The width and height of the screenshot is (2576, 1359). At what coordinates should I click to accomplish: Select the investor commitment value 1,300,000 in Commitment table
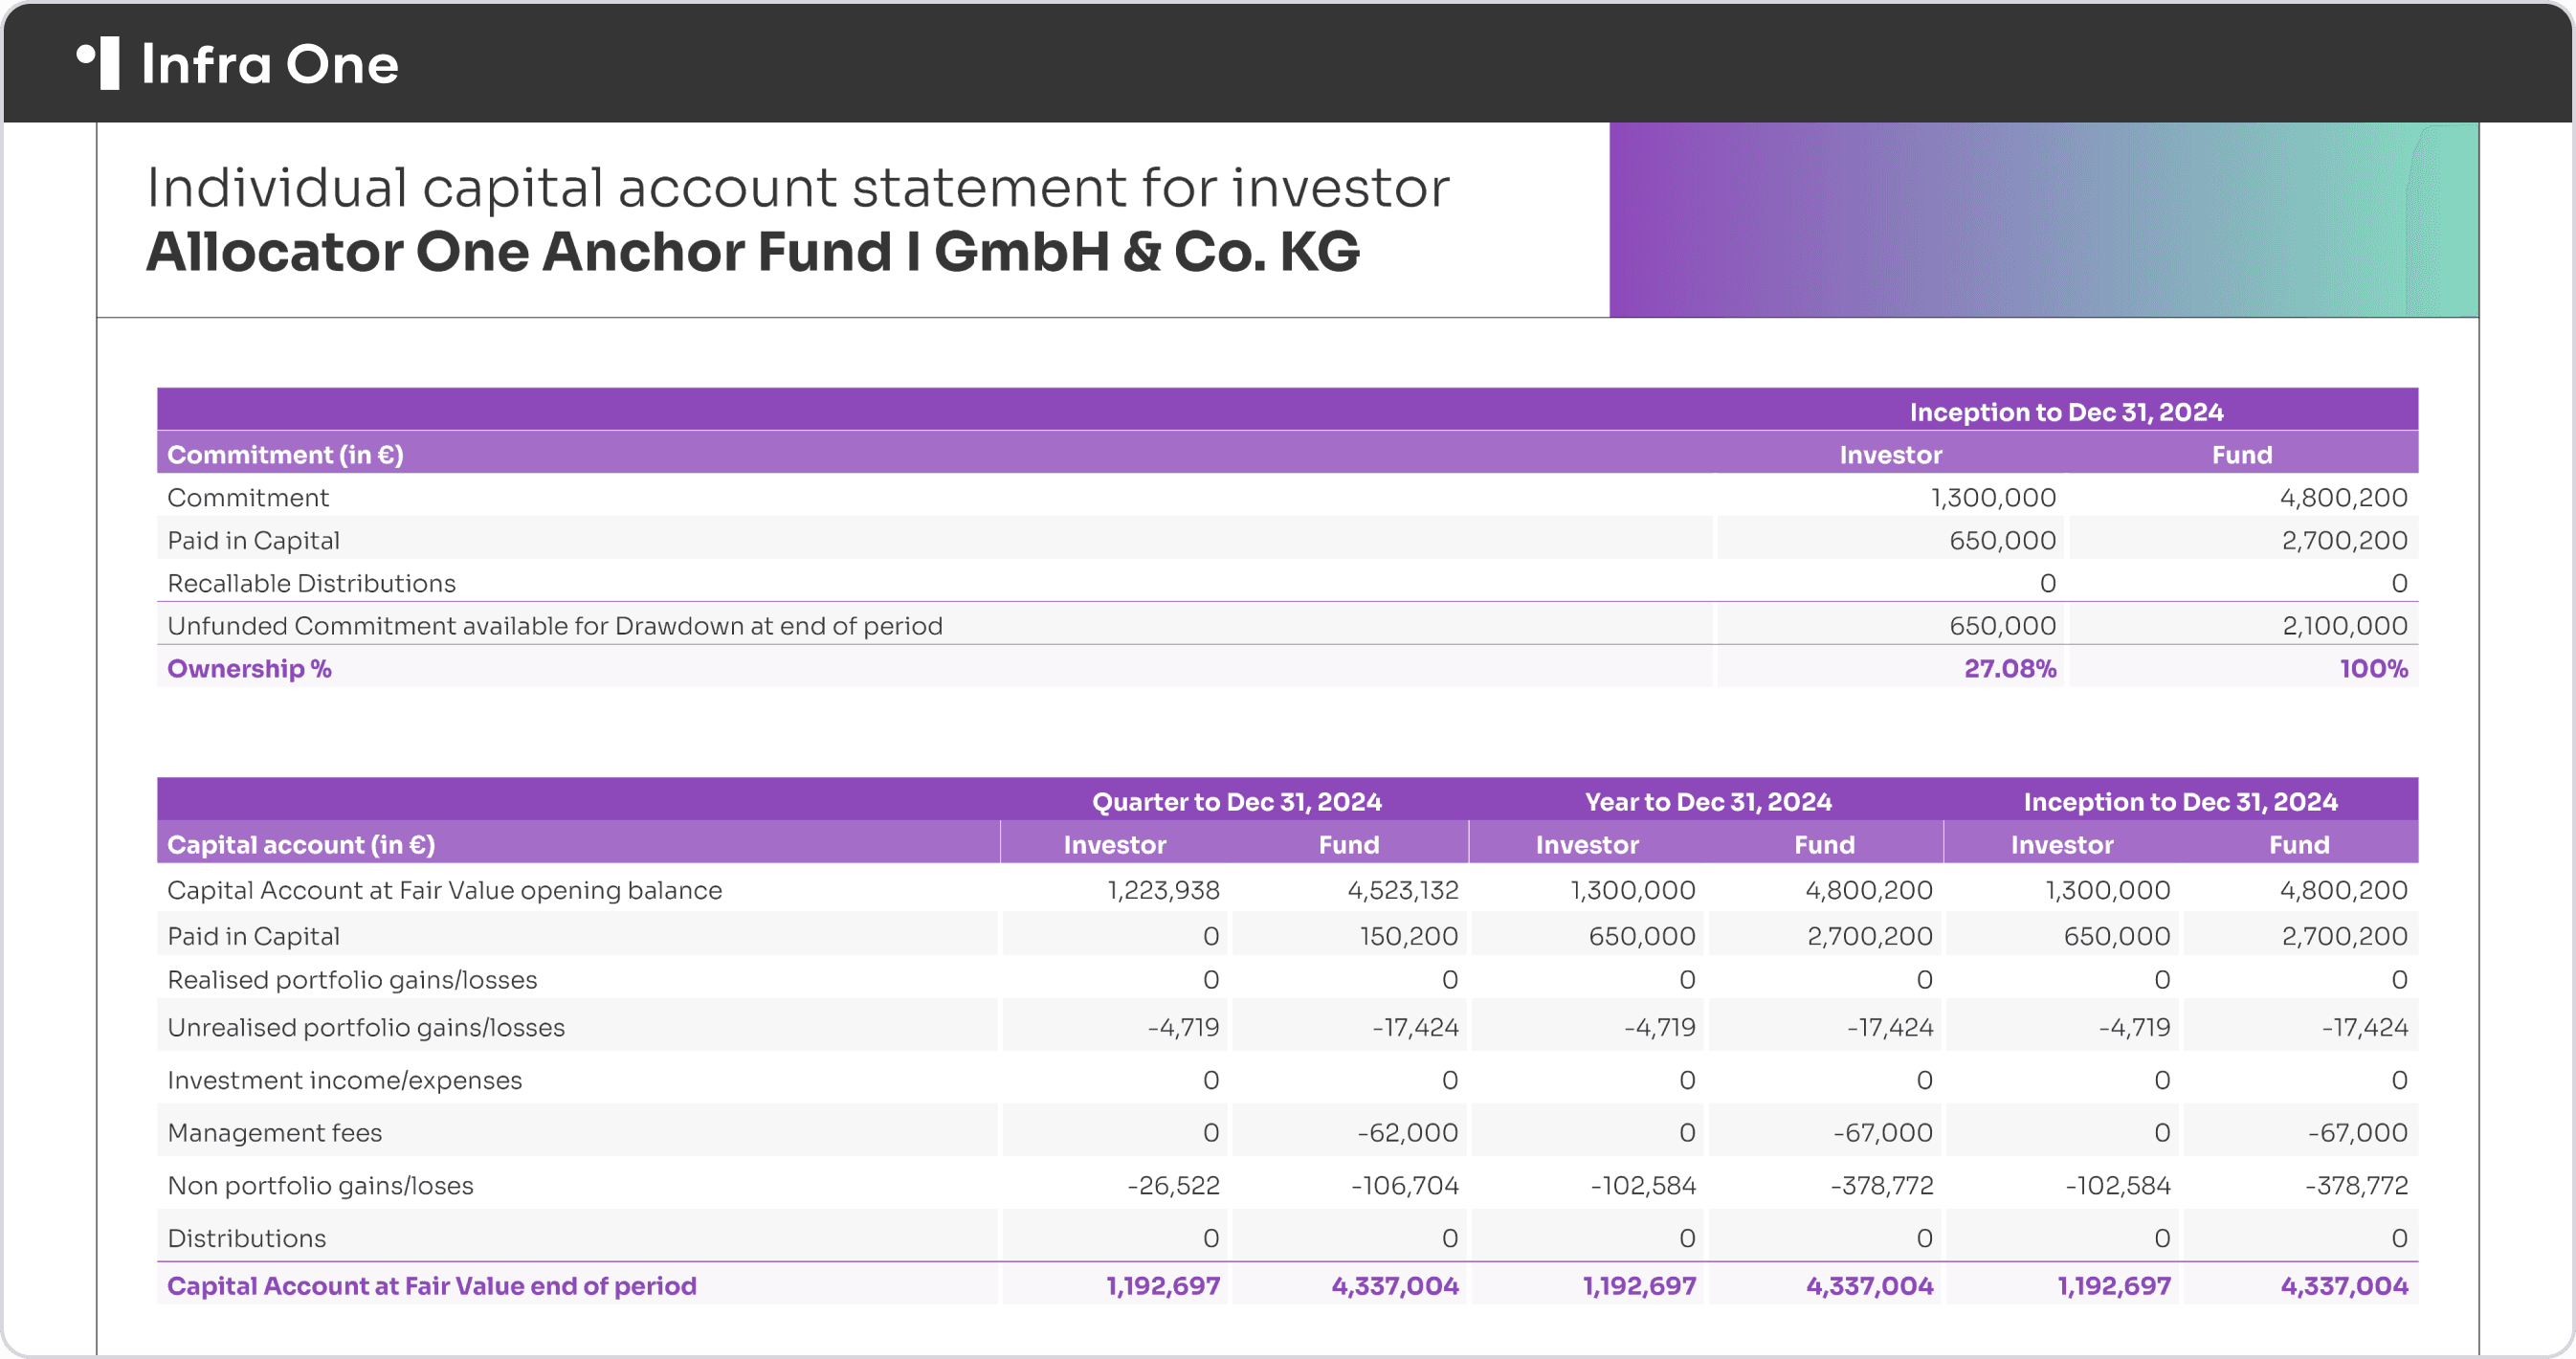point(1993,498)
